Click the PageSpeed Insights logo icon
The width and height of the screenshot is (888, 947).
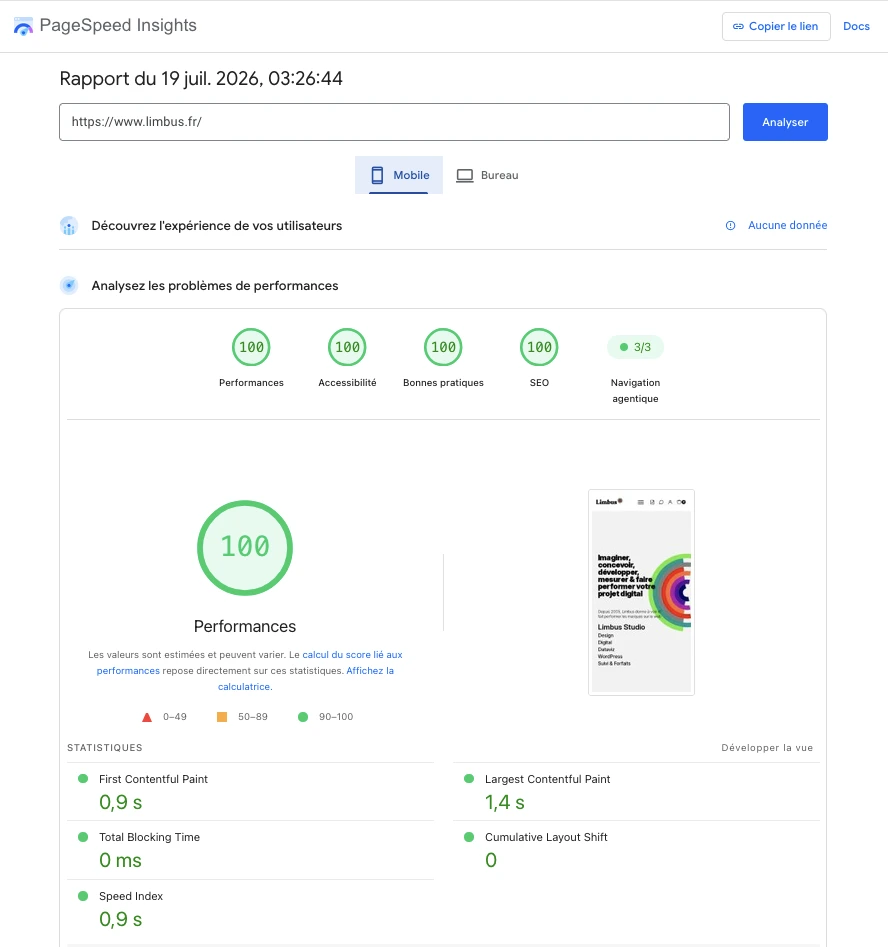coord(23,26)
